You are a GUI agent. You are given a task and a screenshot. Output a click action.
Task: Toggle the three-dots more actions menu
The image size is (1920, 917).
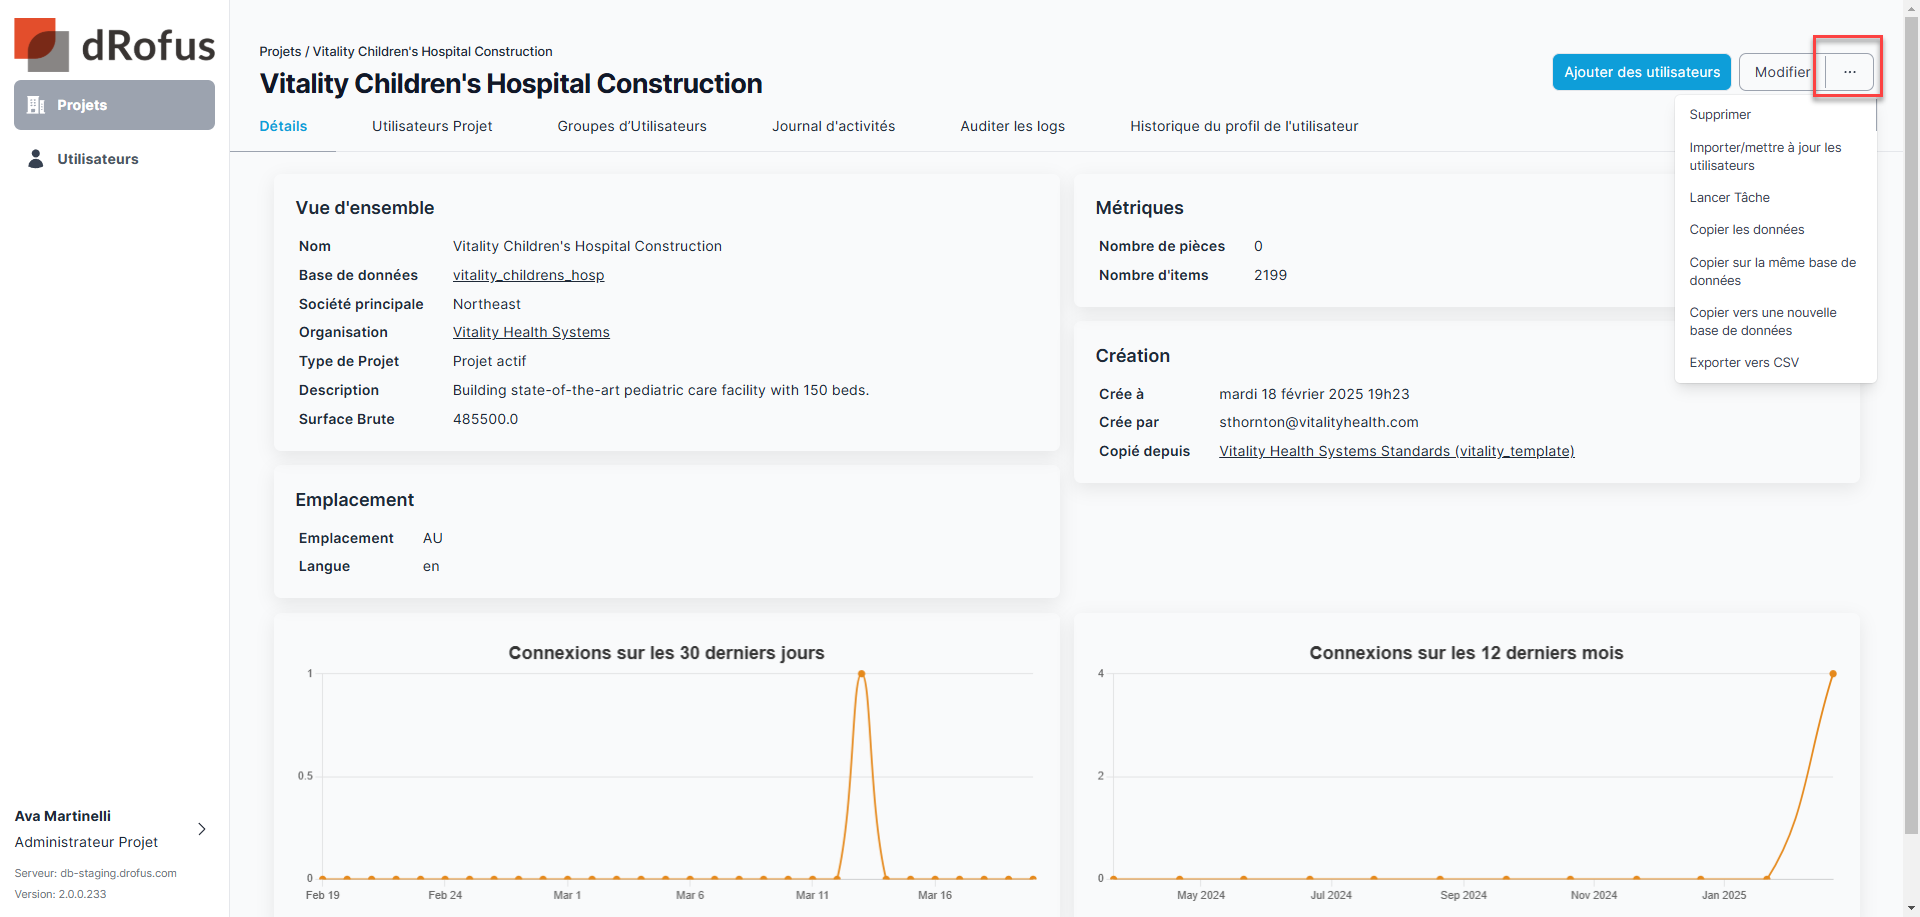pos(1849,72)
